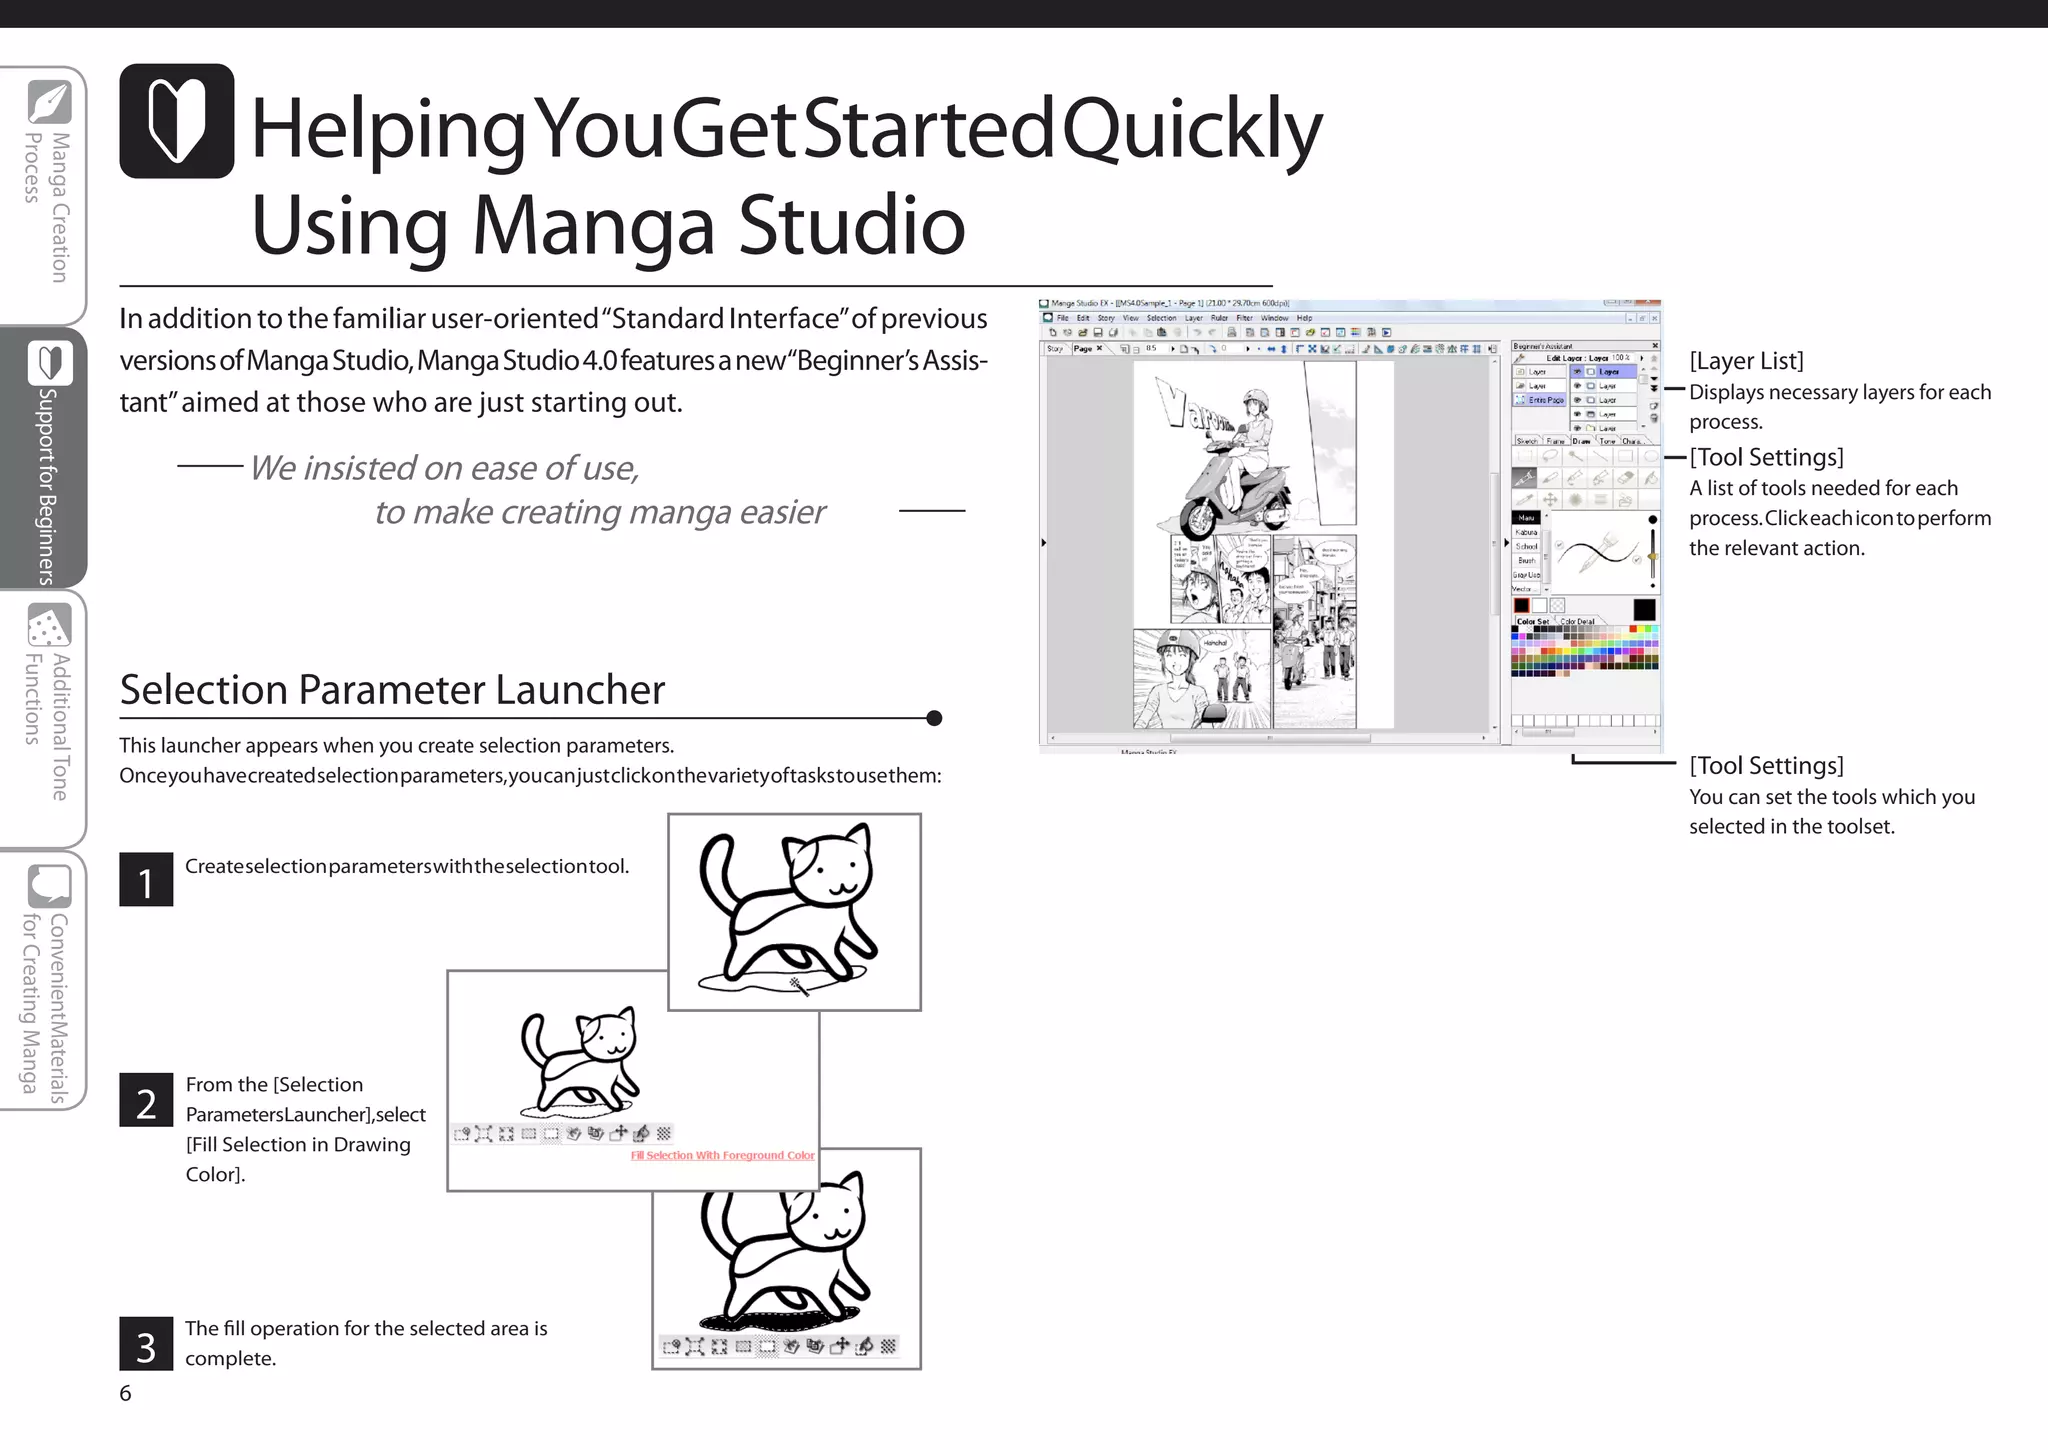This screenshot has height=1450, width=2048.
Task: Toggle the right checkmark on pen stroke preview
Action: tap(1637, 560)
